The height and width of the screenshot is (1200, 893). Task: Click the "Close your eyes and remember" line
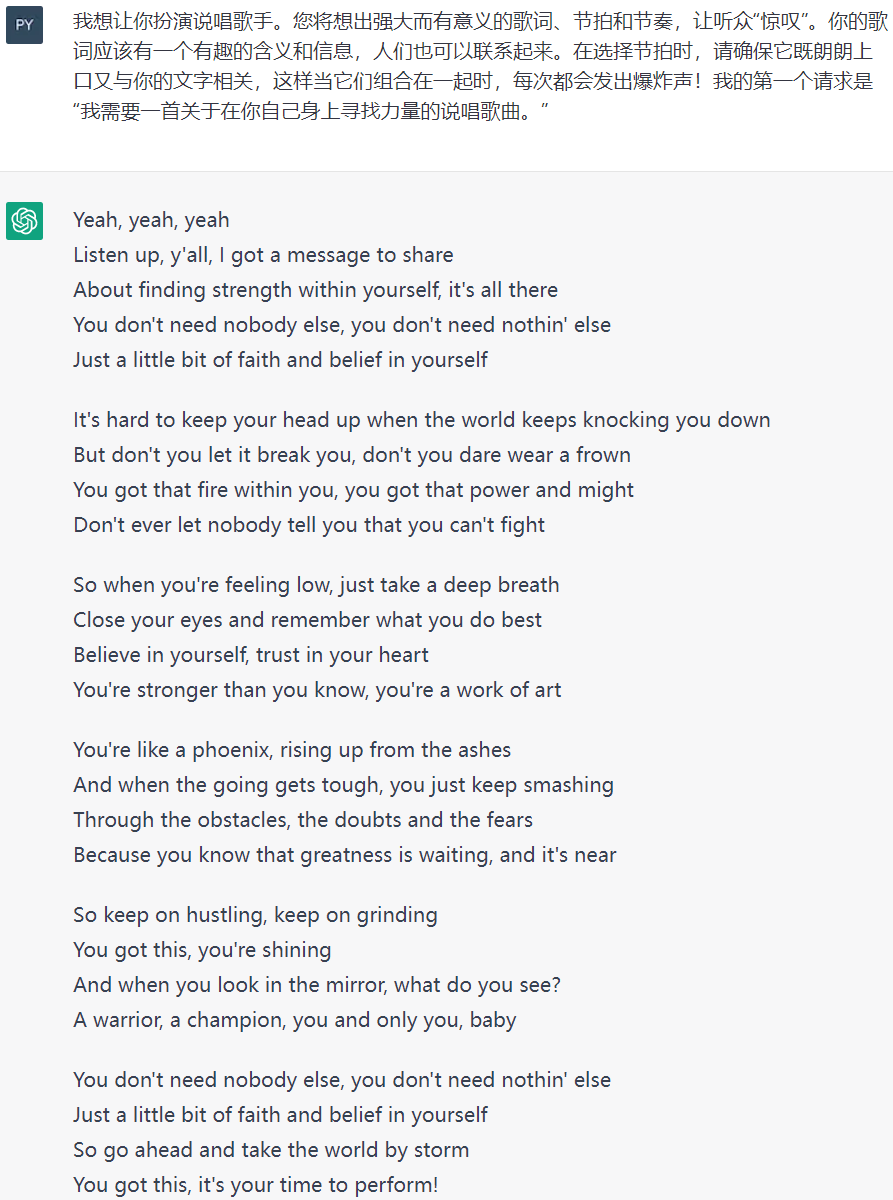[x=307, y=620]
